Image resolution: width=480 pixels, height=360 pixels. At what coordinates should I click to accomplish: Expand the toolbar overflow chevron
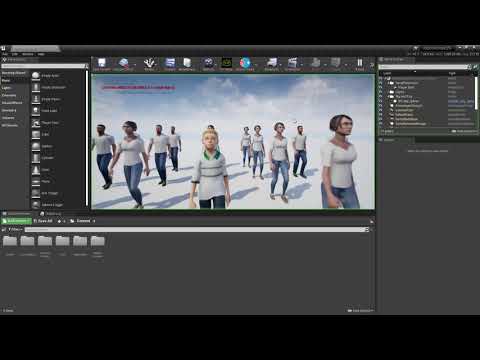[x=372, y=65]
